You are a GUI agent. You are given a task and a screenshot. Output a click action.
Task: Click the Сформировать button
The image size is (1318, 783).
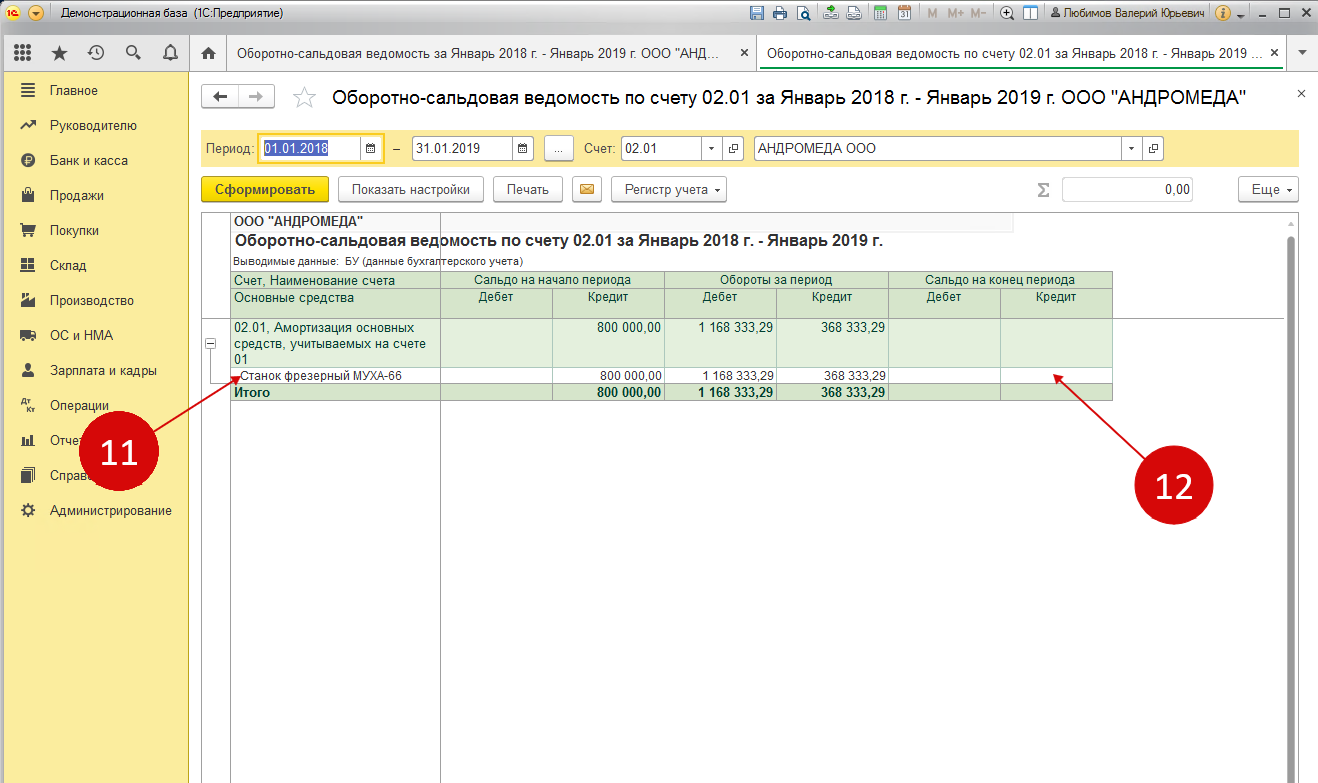pyautogui.click(x=265, y=189)
